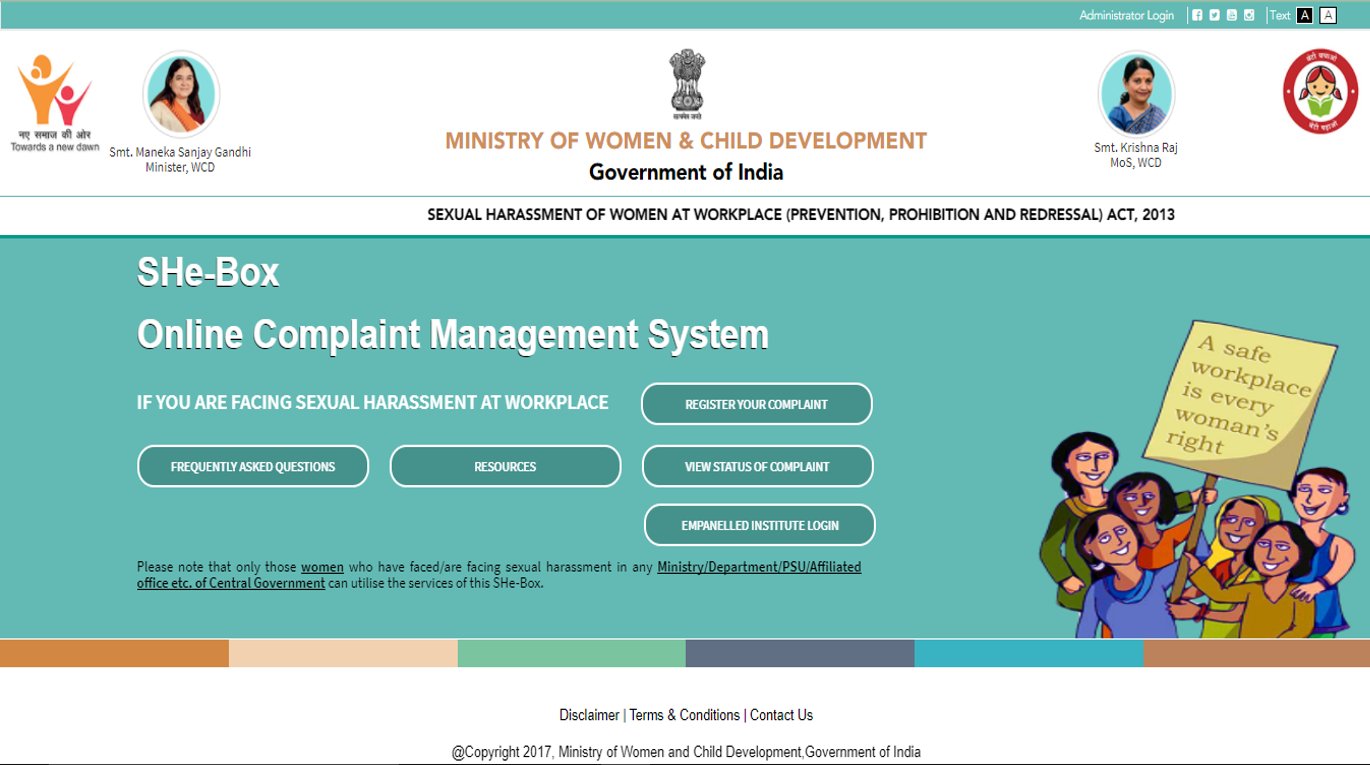
Task: Click 'If you are facing sexual harassment' text
Action: coord(373,402)
